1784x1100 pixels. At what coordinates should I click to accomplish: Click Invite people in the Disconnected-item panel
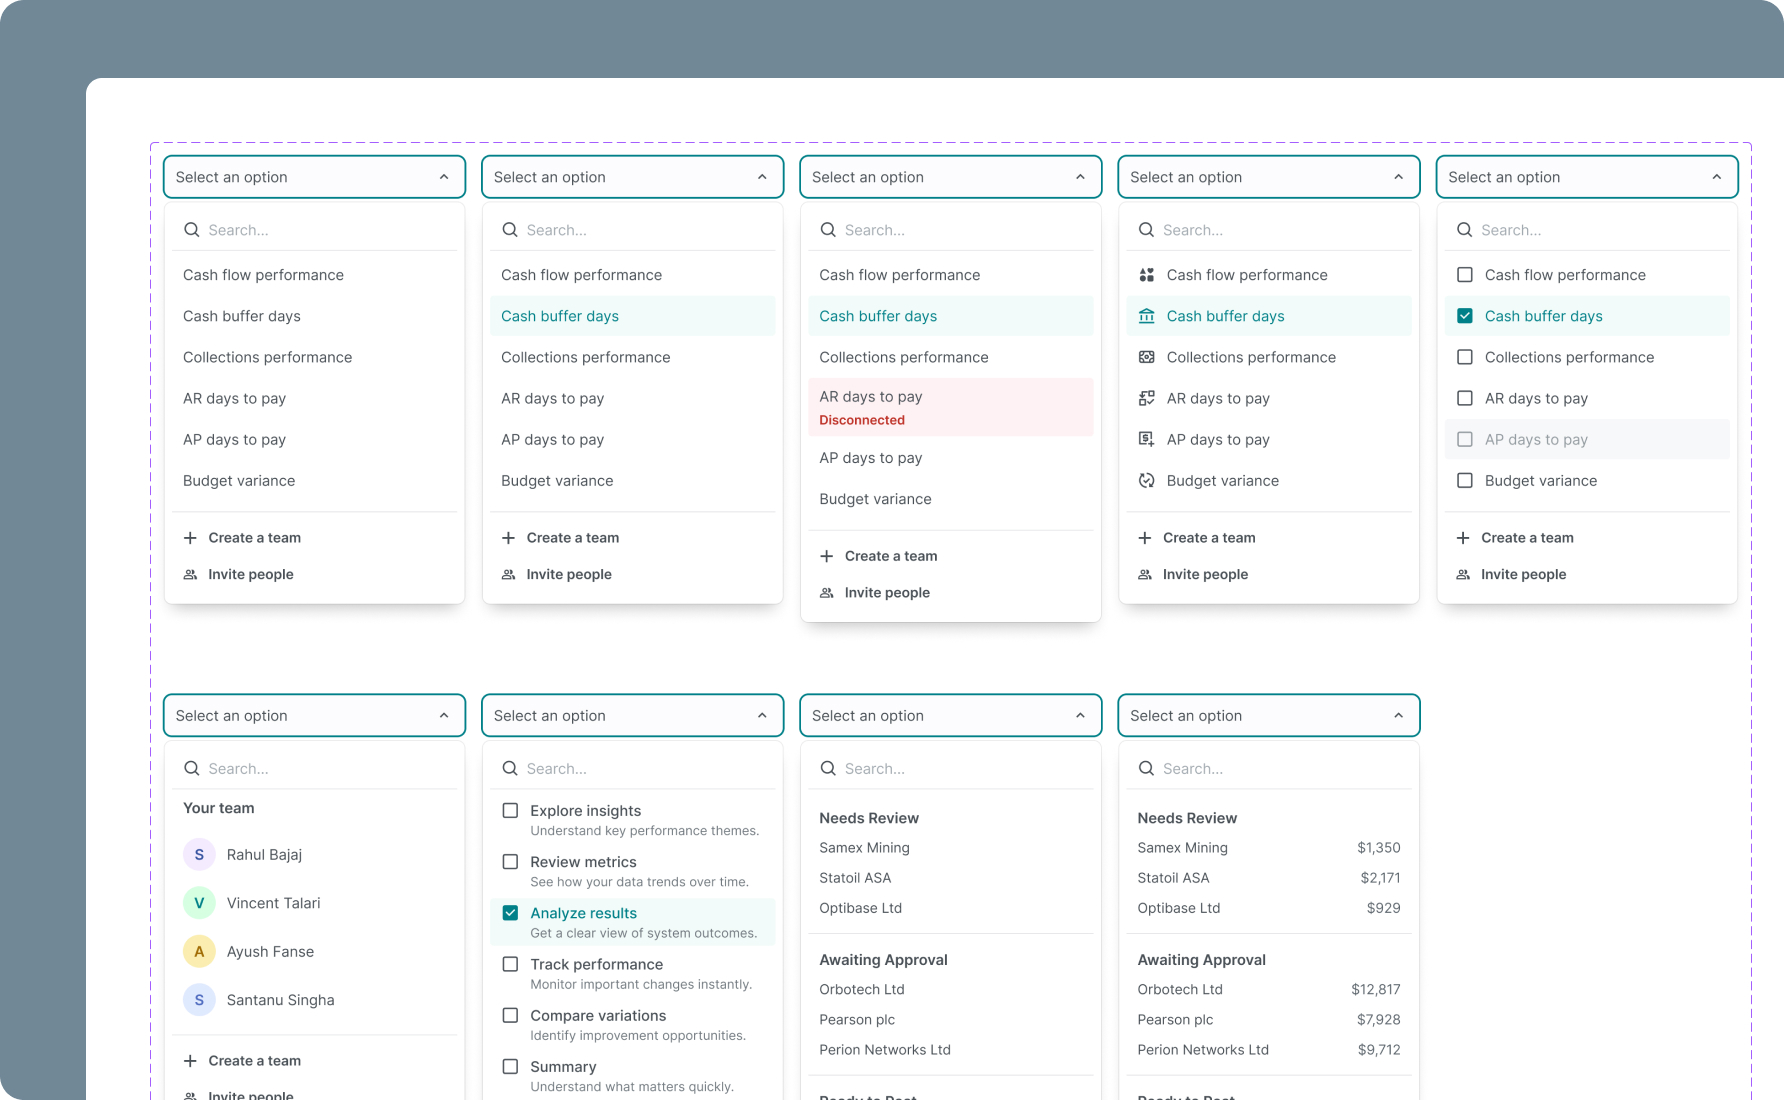point(886,593)
